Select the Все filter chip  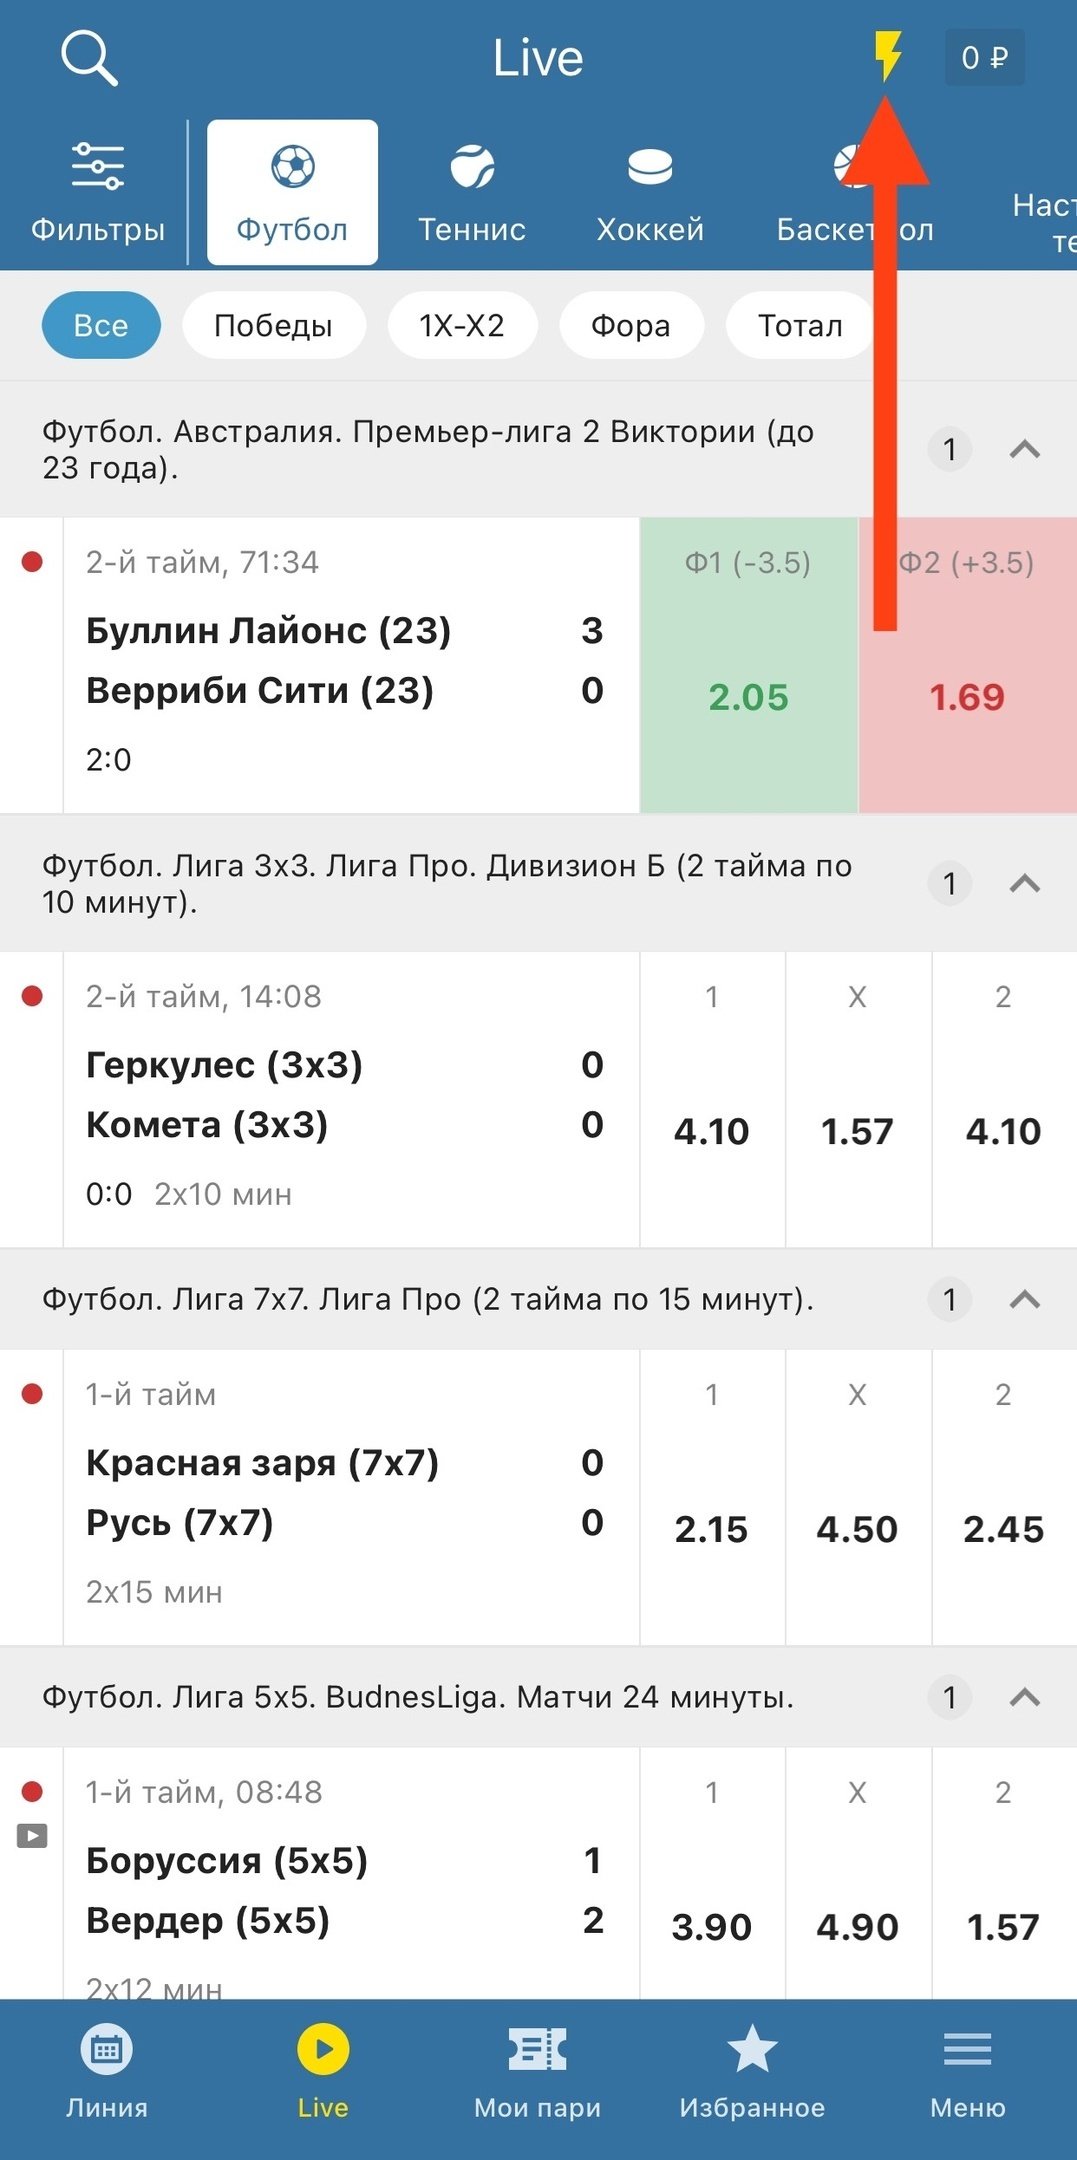tap(101, 325)
